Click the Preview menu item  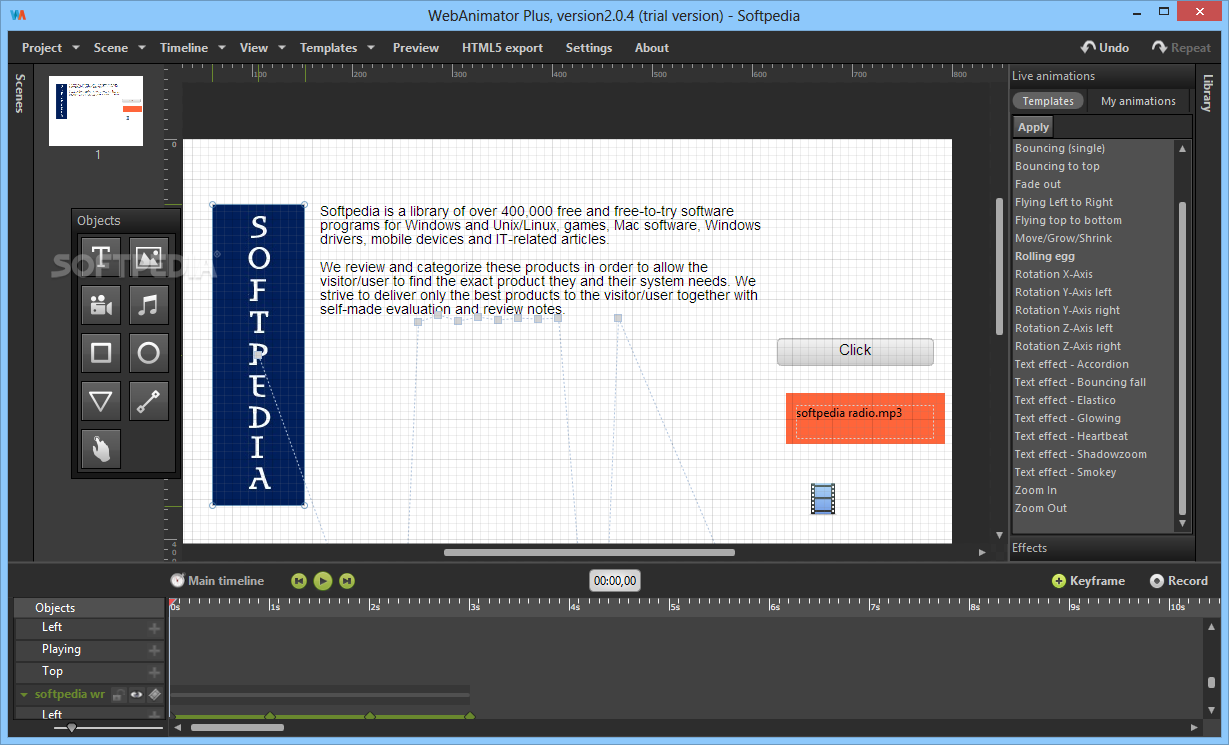(x=416, y=47)
